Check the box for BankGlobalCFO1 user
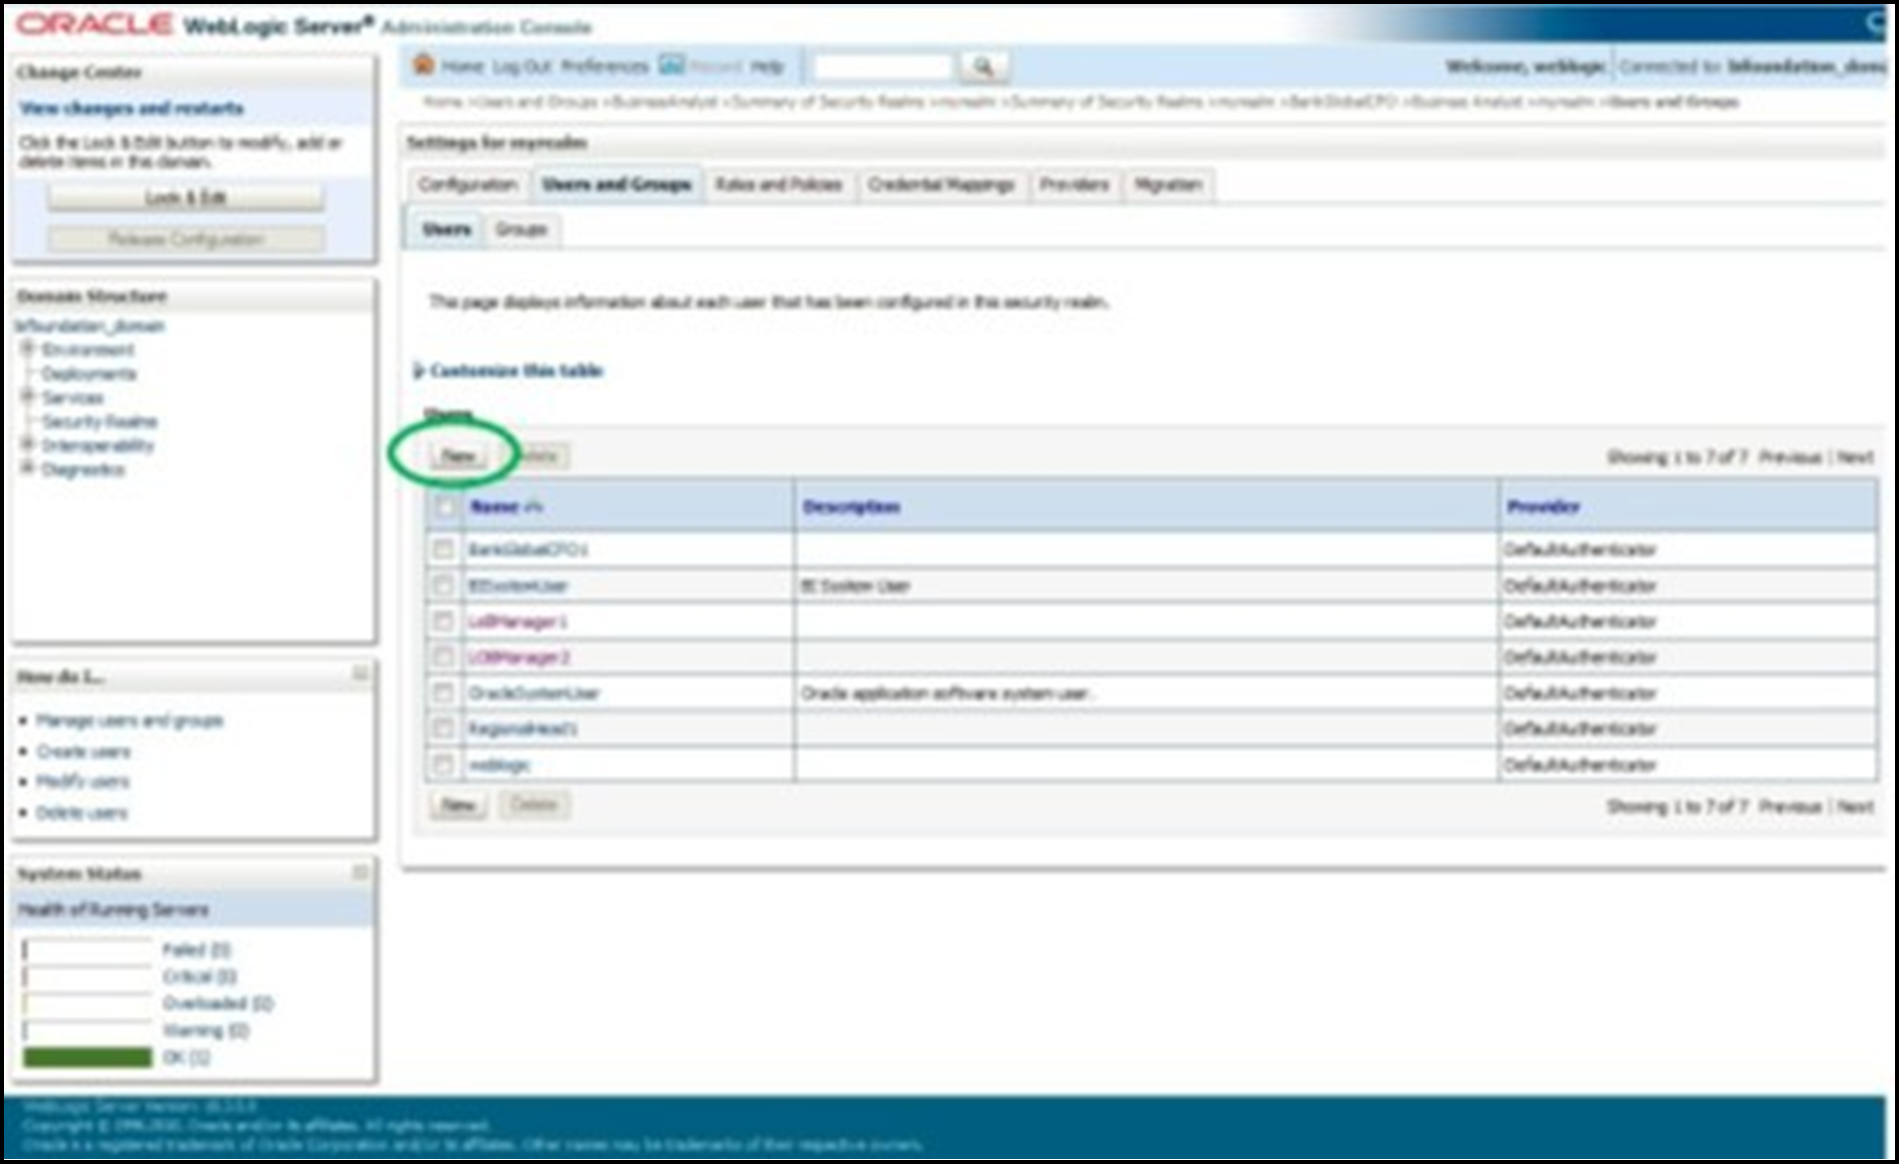Screen dimensions: 1899x1166 (443, 549)
